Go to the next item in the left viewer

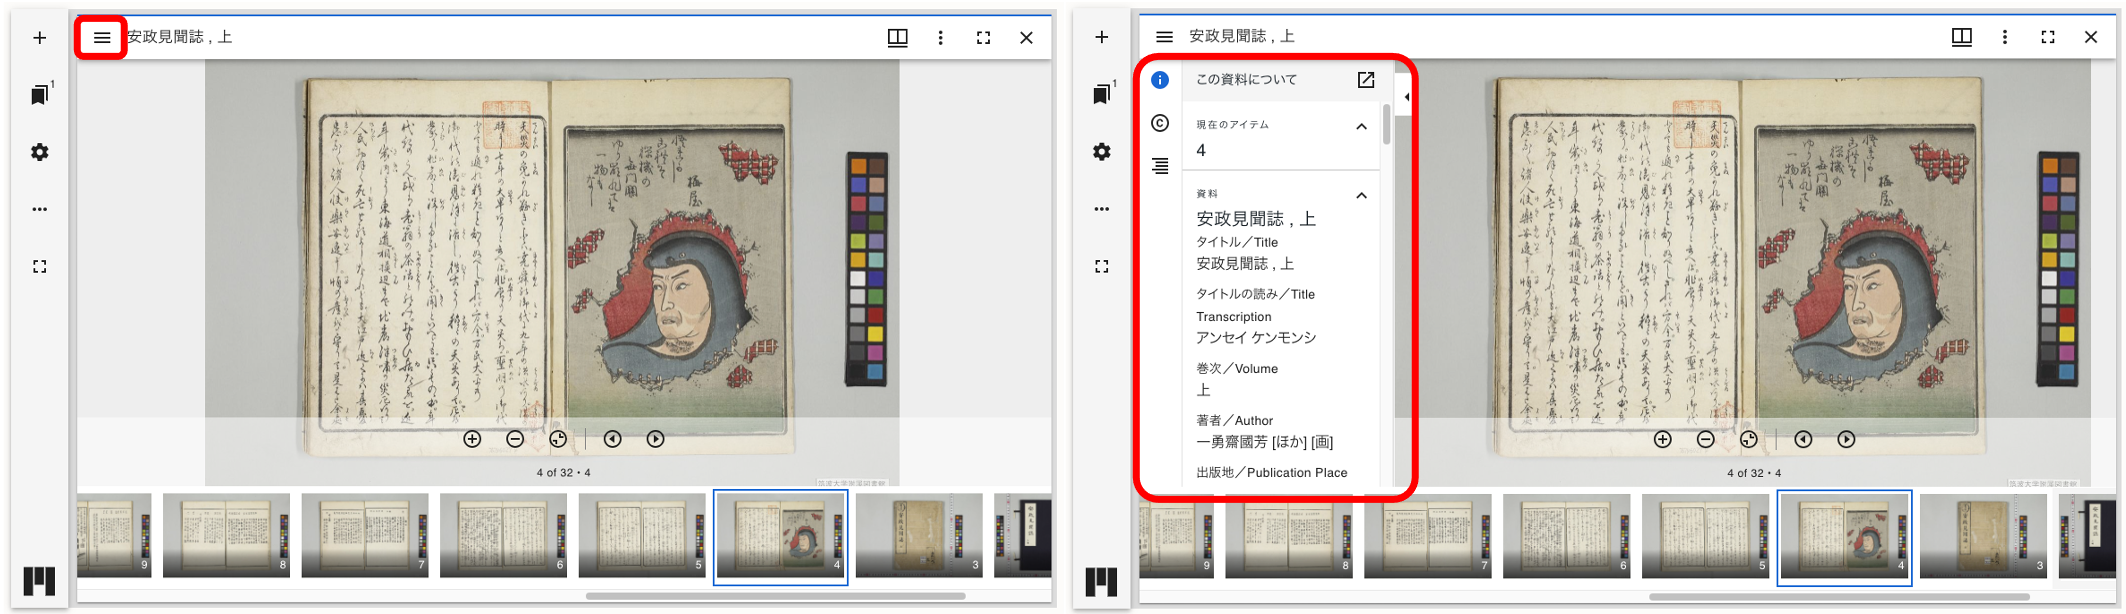655,439
